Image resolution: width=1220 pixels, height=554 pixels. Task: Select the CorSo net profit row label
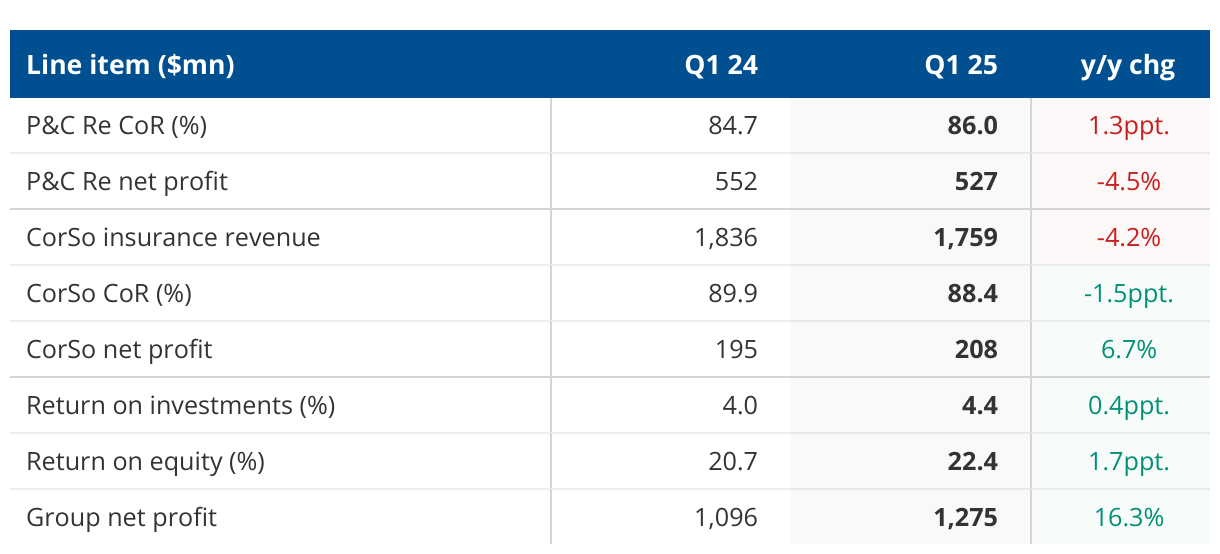click(x=119, y=350)
